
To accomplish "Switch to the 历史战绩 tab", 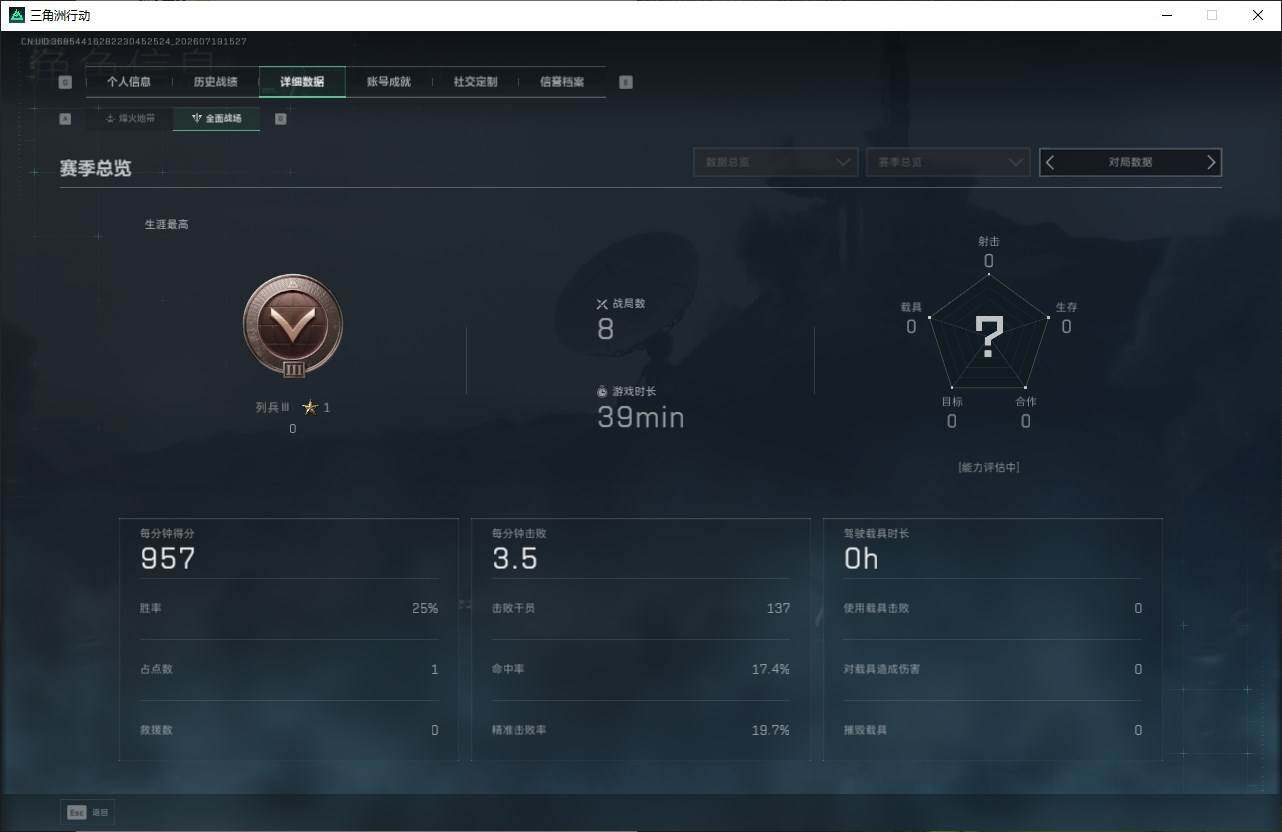I will [x=215, y=82].
